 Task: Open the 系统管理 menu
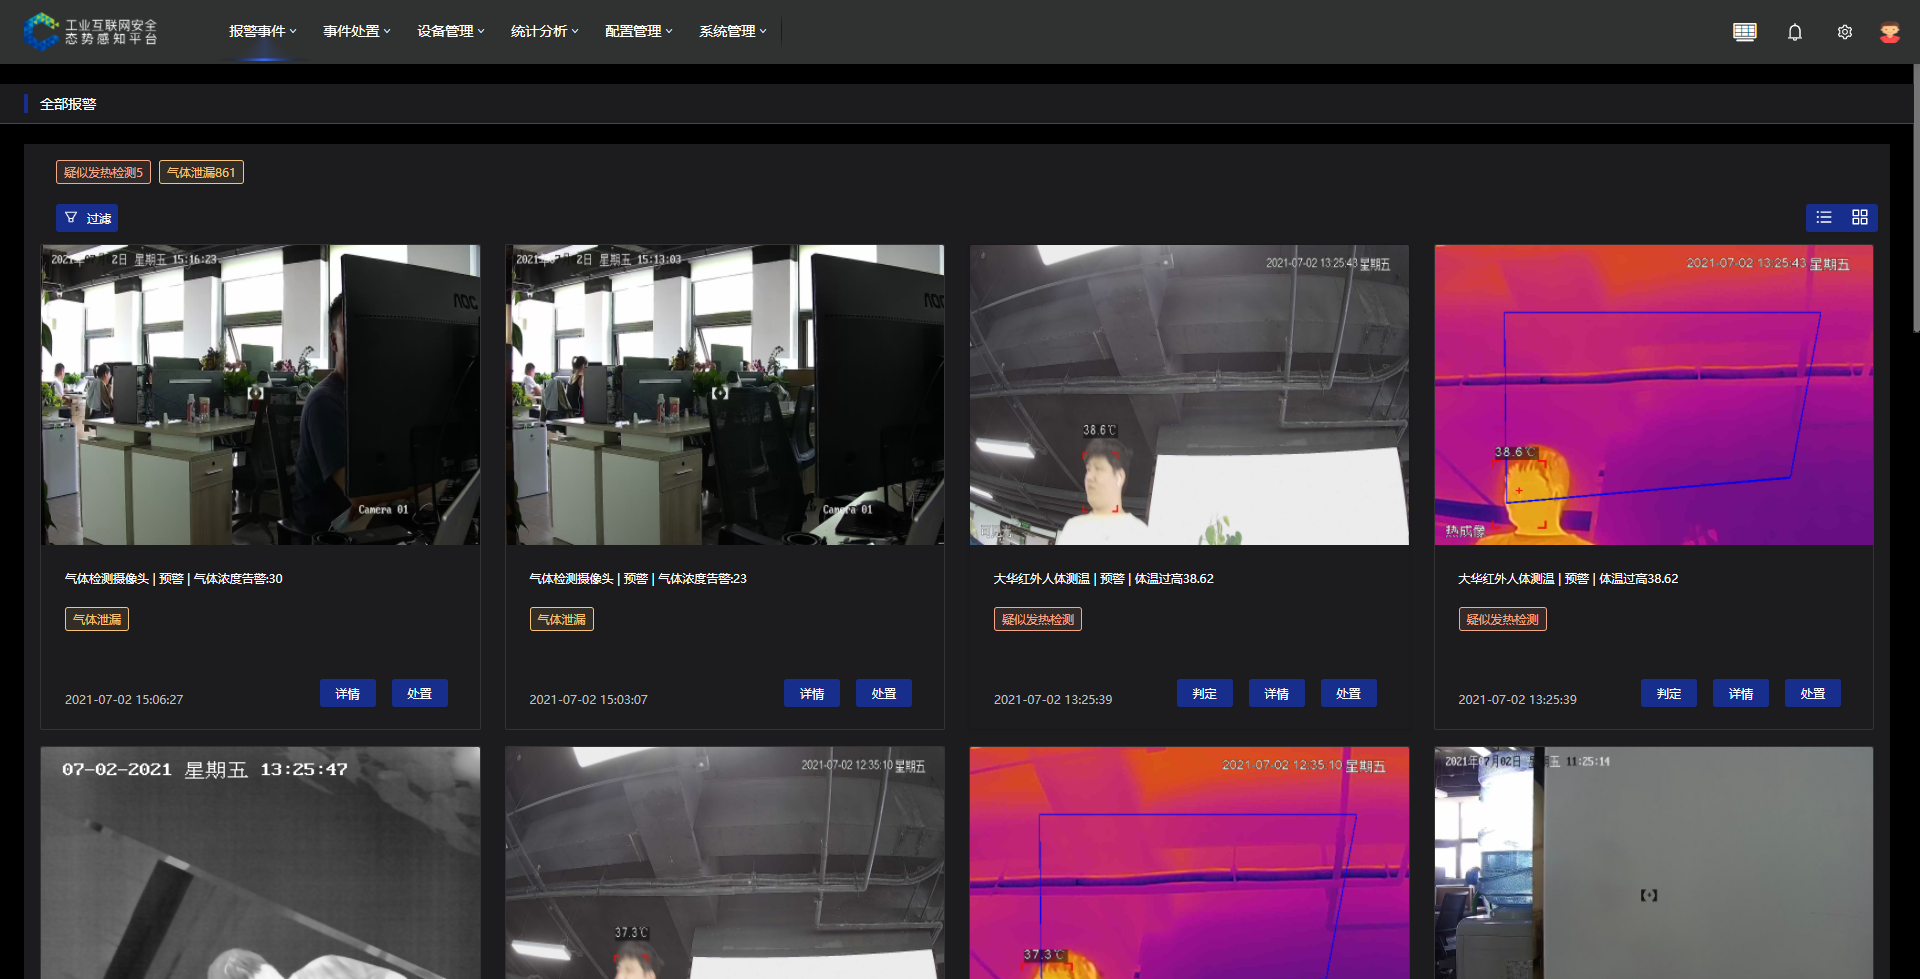pos(732,31)
